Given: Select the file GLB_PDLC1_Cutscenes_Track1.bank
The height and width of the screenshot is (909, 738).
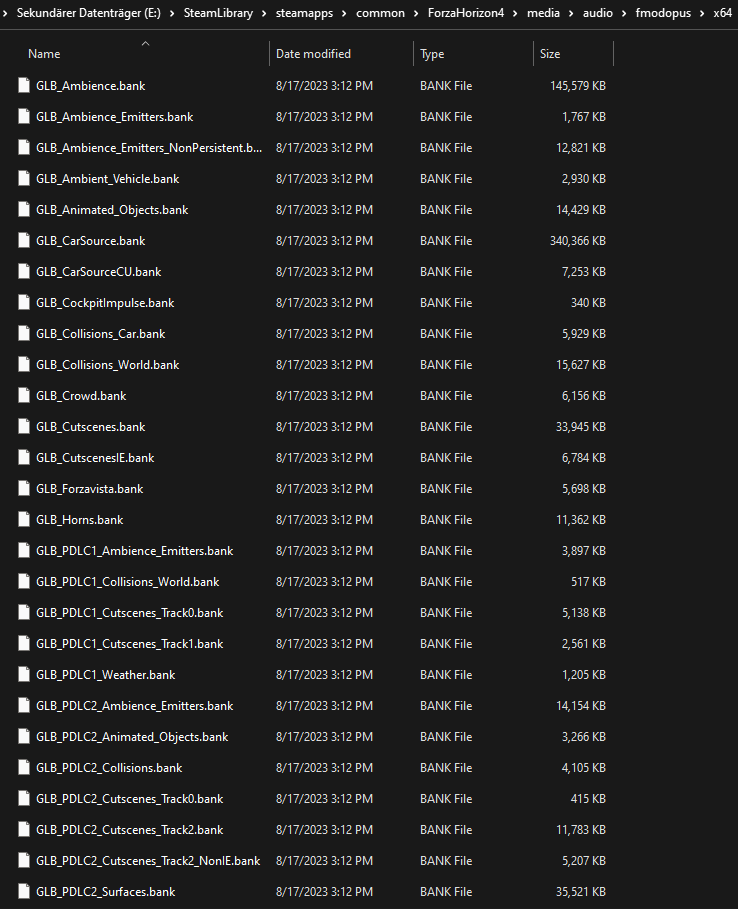Looking at the screenshot, I should tap(130, 644).
